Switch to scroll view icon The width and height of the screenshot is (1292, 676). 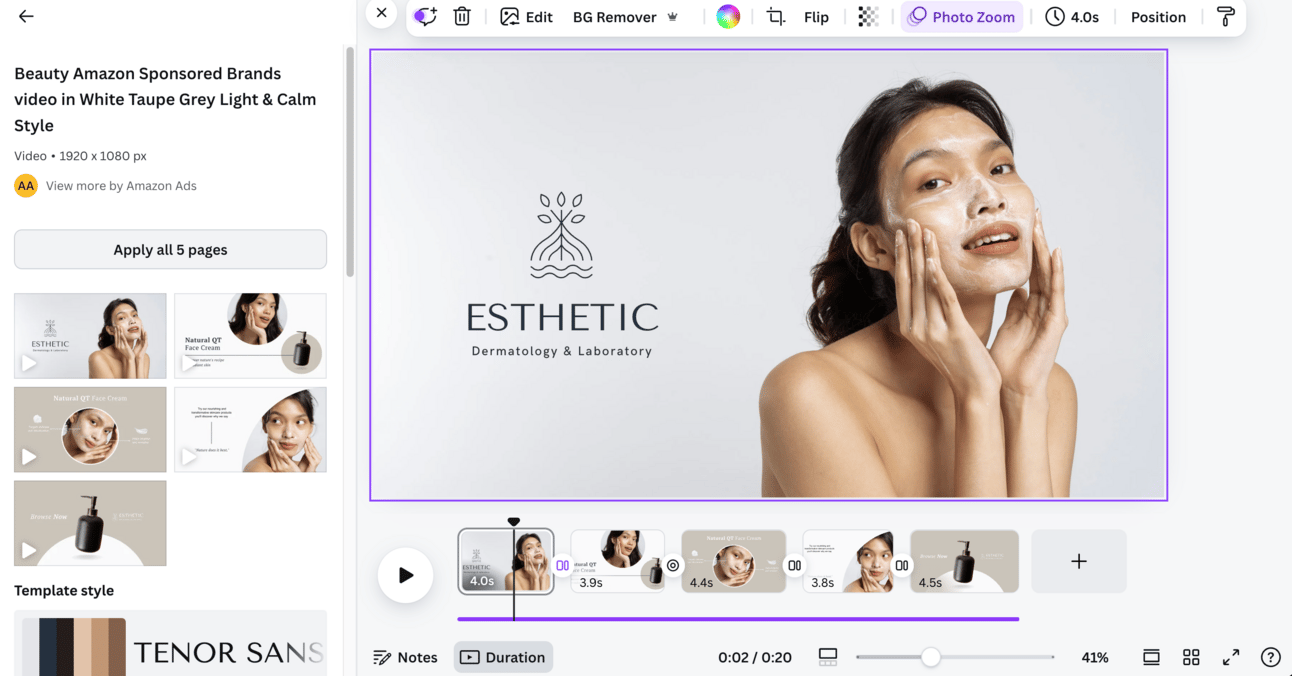[1151, 657]
